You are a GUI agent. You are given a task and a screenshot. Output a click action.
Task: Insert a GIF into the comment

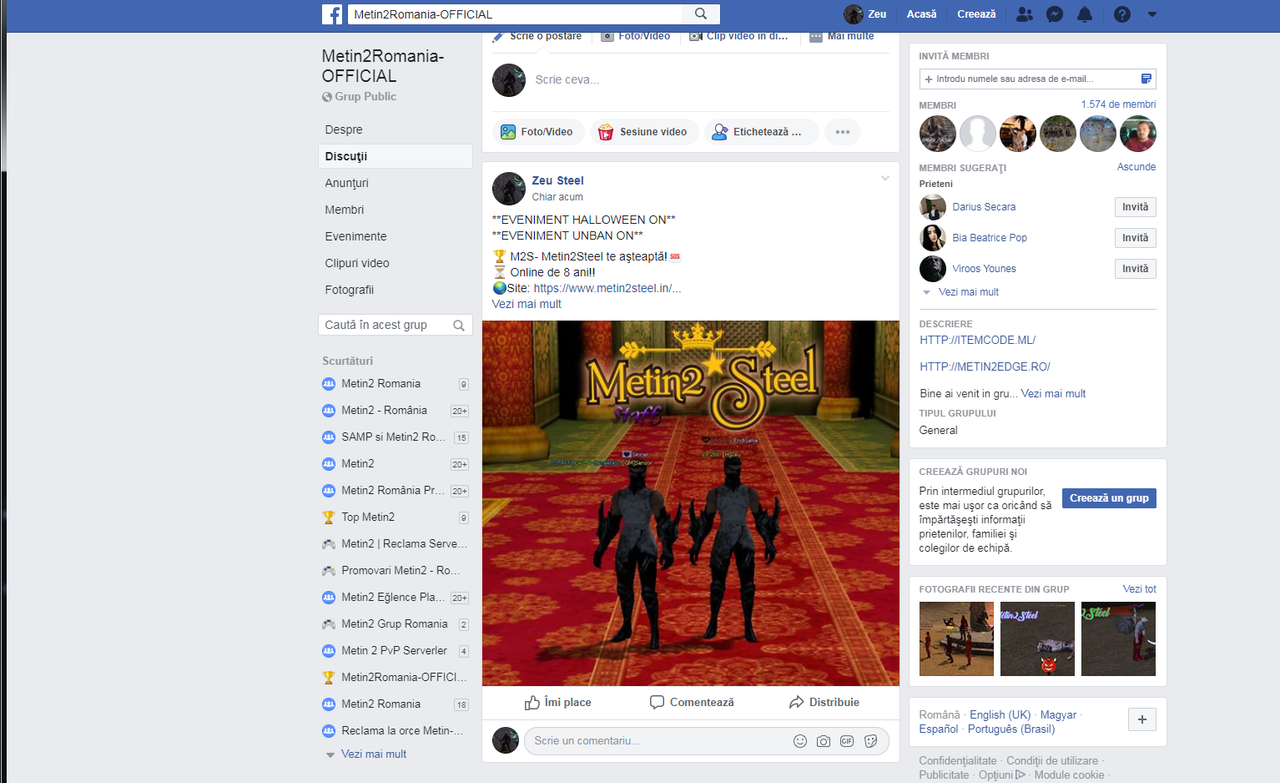pyautogui.click(x=847, y=741)
